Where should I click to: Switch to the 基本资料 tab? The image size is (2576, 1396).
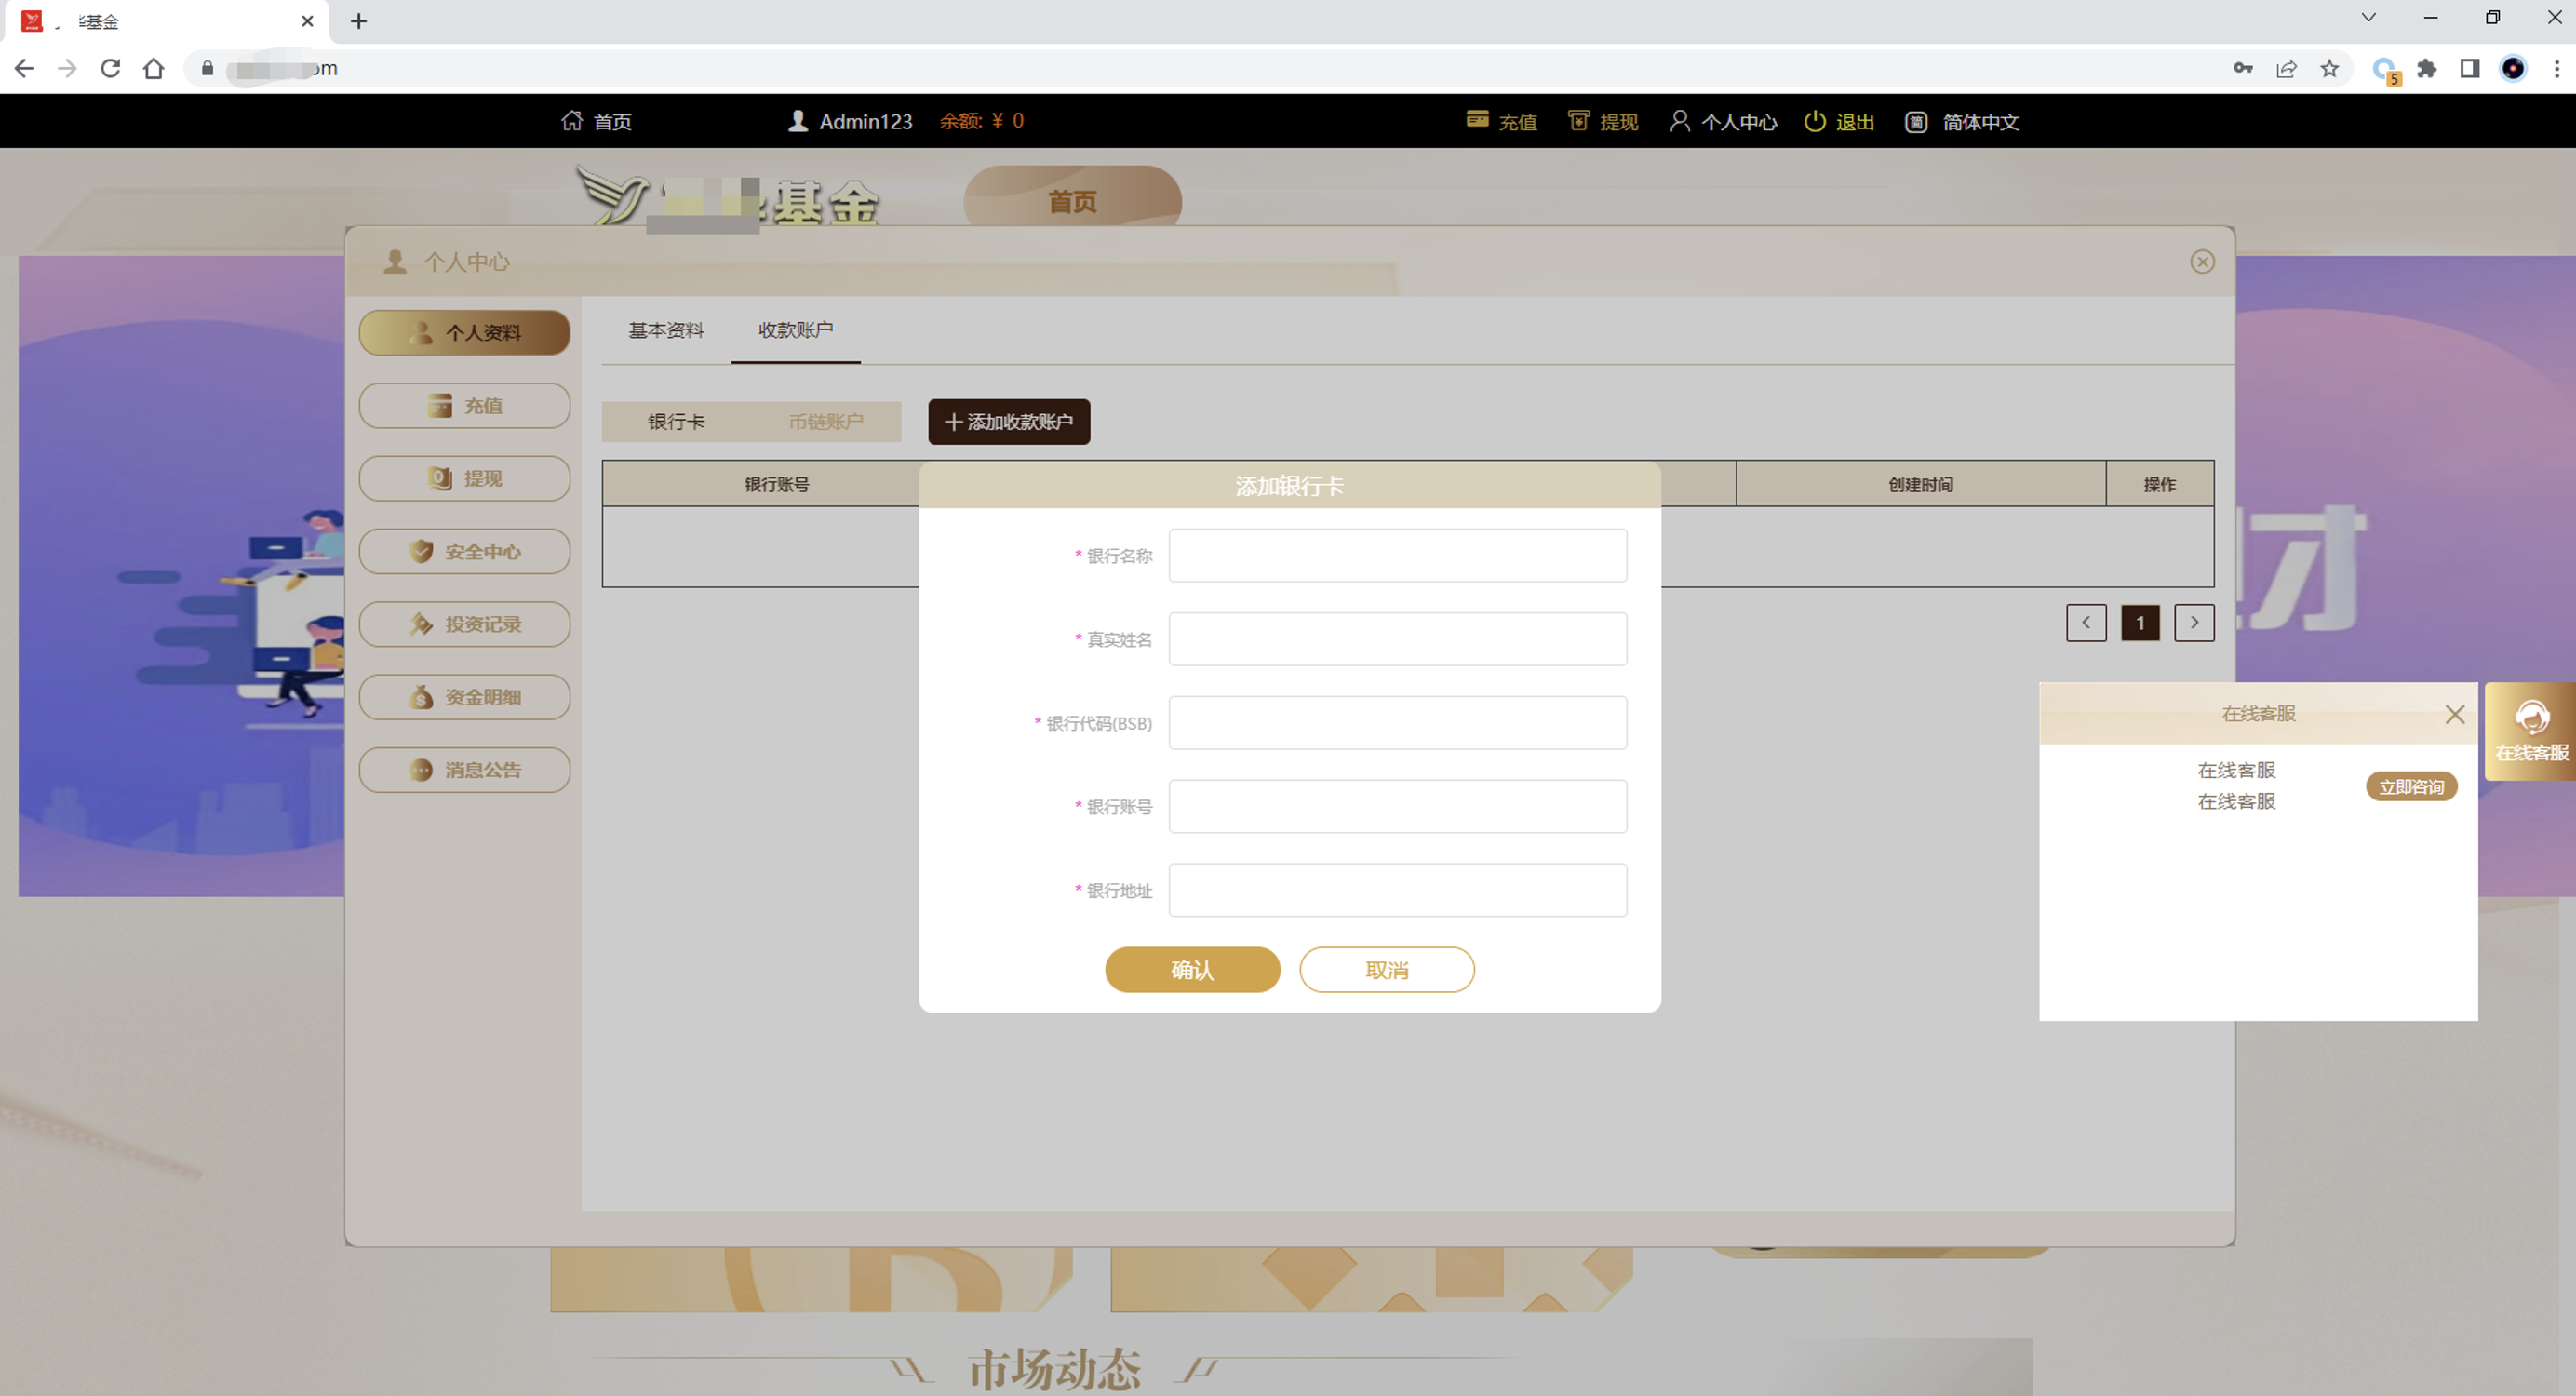666,330
